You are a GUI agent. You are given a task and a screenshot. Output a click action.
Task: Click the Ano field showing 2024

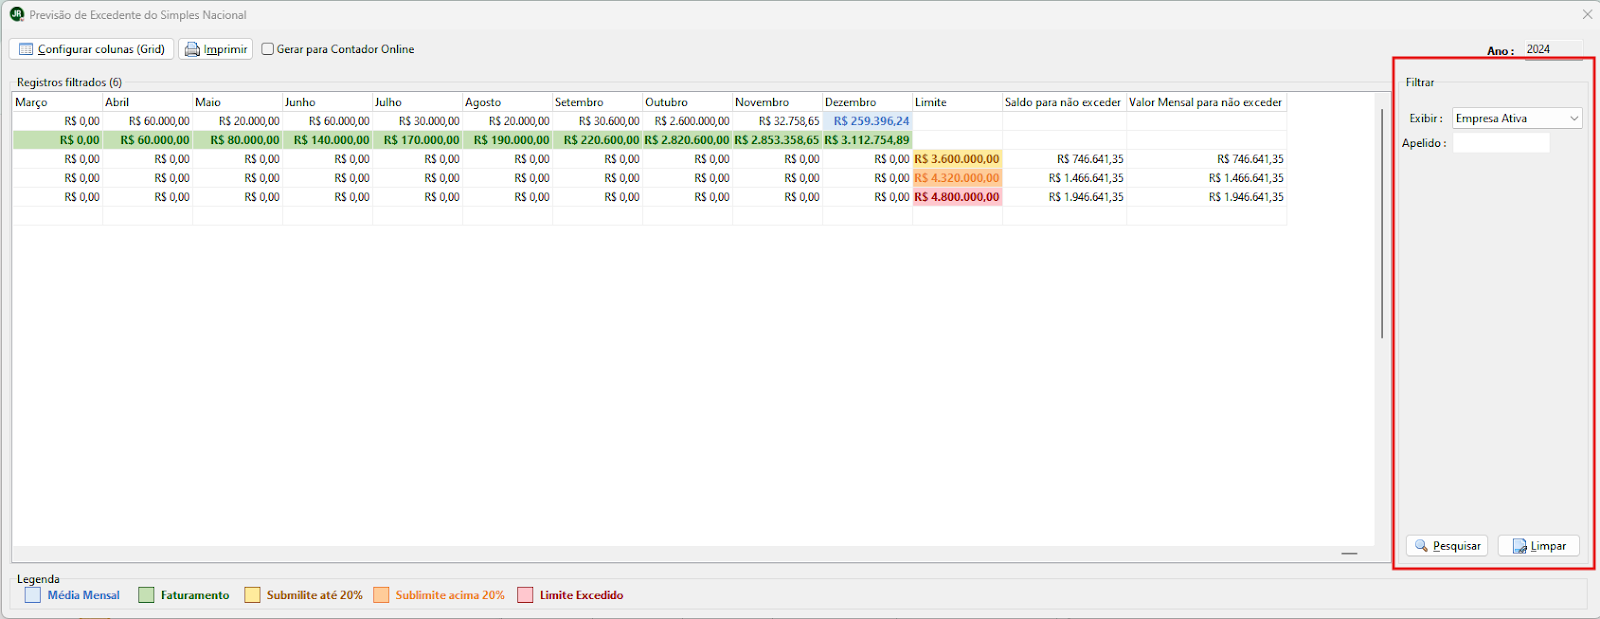[1552, 49]
